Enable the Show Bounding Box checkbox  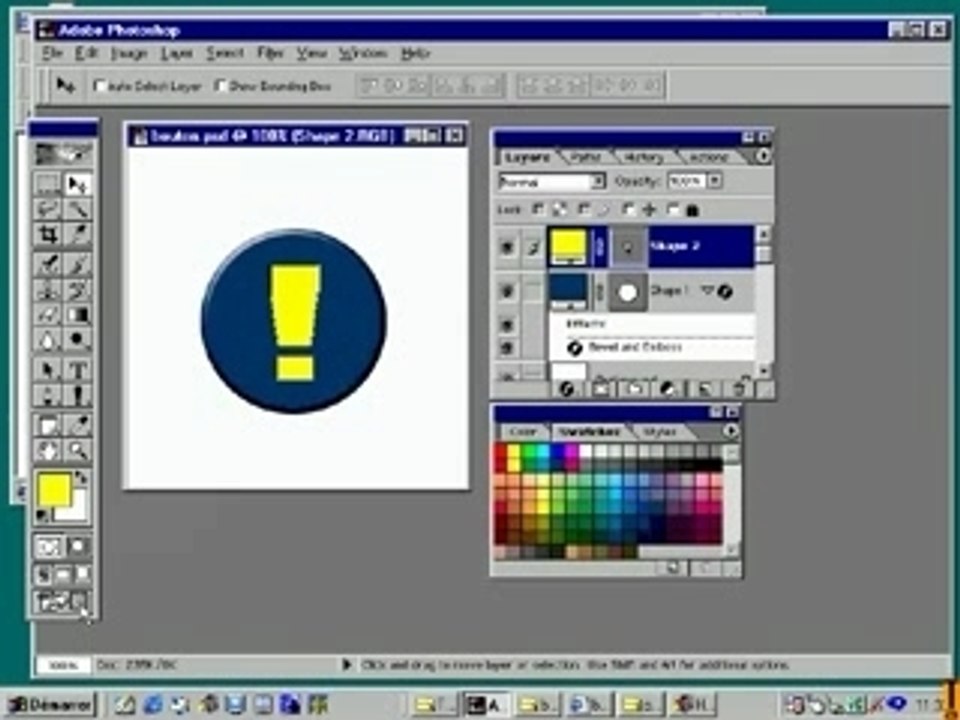point(220,86)
